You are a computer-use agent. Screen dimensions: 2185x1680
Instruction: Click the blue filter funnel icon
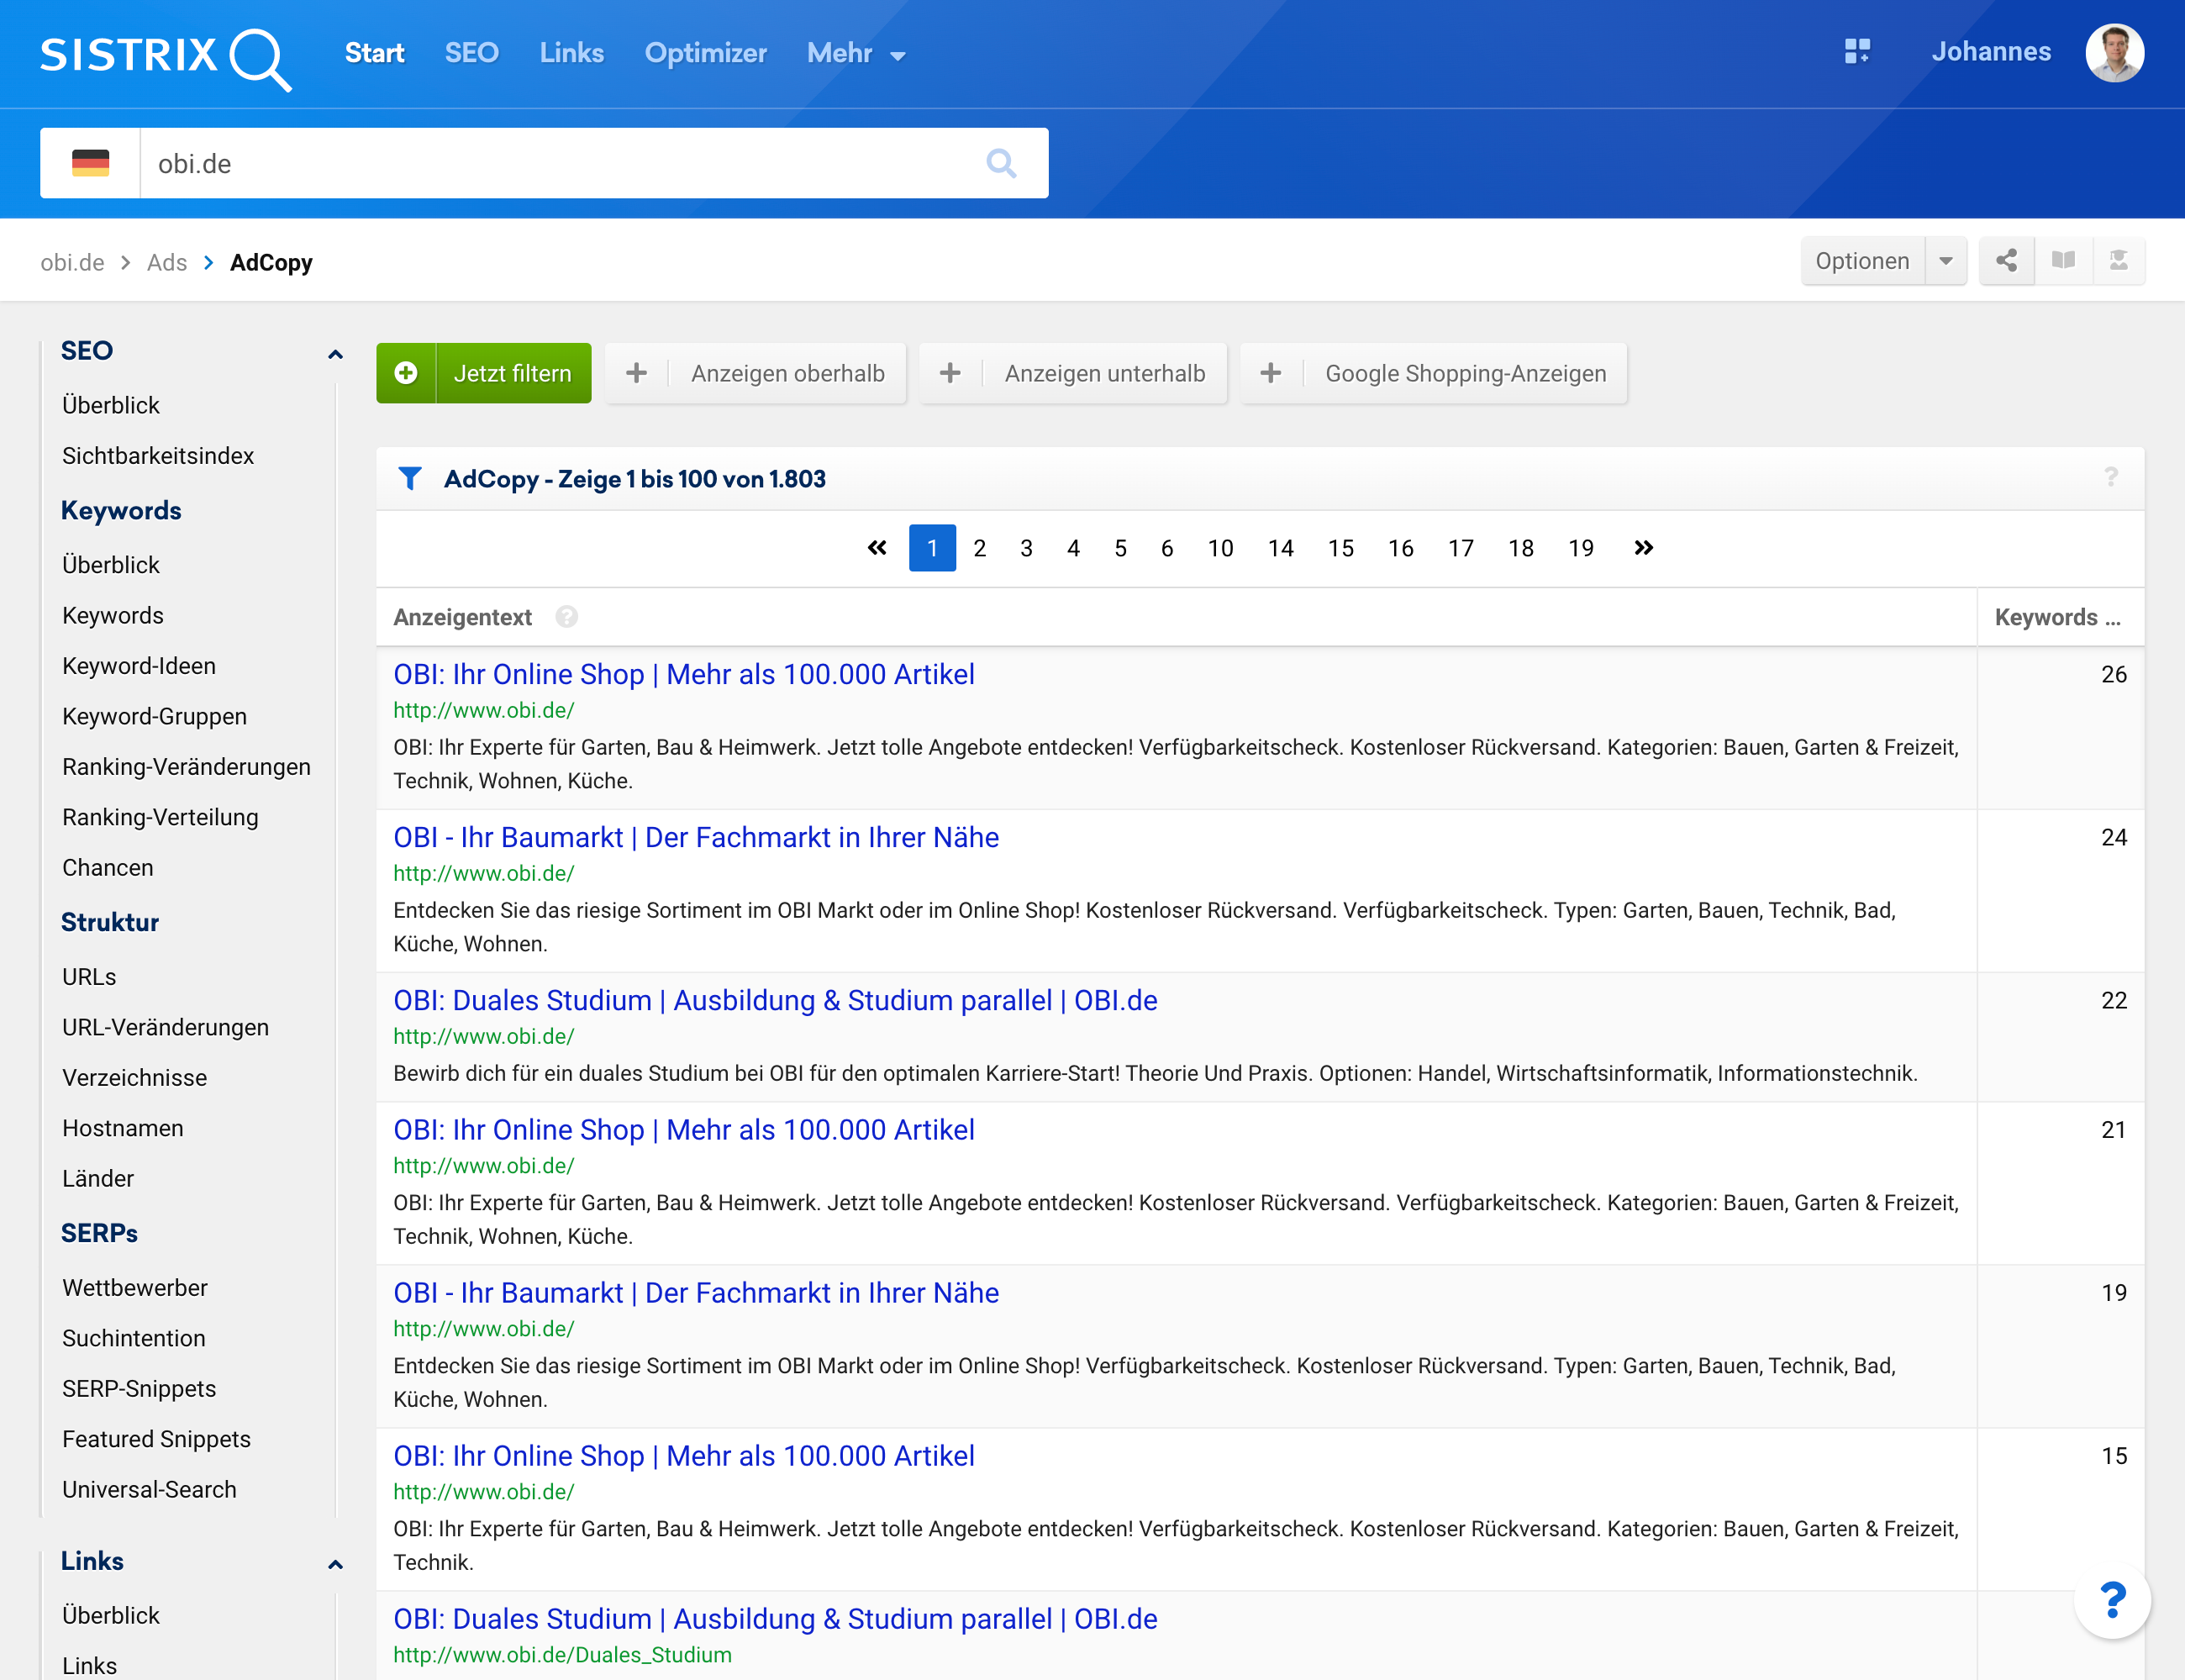(409, 479)
